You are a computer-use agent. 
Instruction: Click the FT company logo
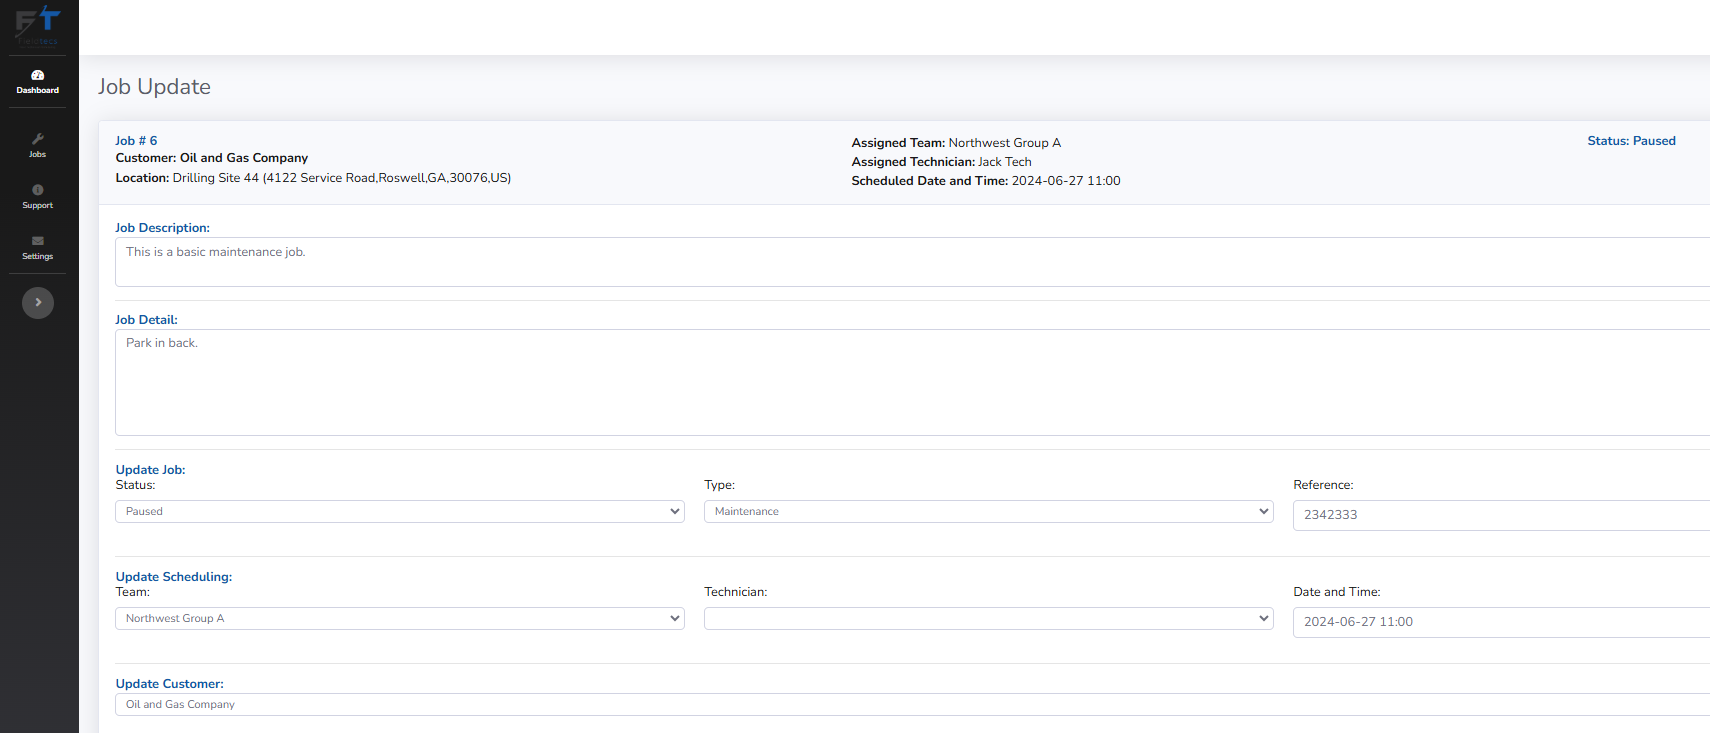click(x=38, y=24)
